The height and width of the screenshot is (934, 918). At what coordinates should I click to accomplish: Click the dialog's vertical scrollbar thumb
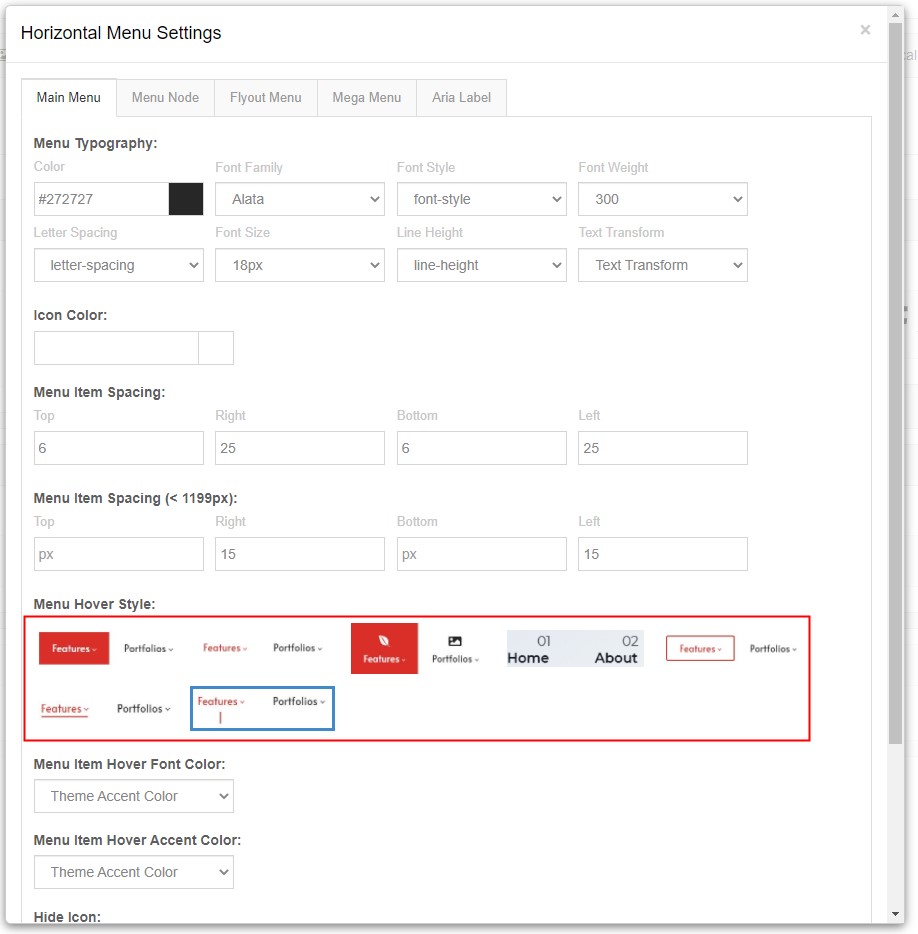[x=895, y=383]
